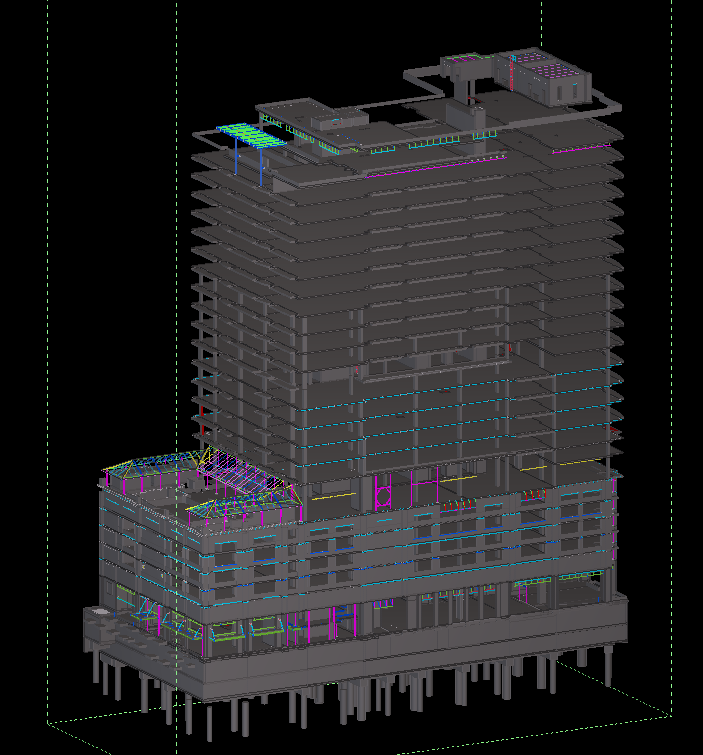Select the sloped magenta skylight truss on the podium
This screenshot has height=755, width=703.
pyautogui.click(x=243, y=473)
